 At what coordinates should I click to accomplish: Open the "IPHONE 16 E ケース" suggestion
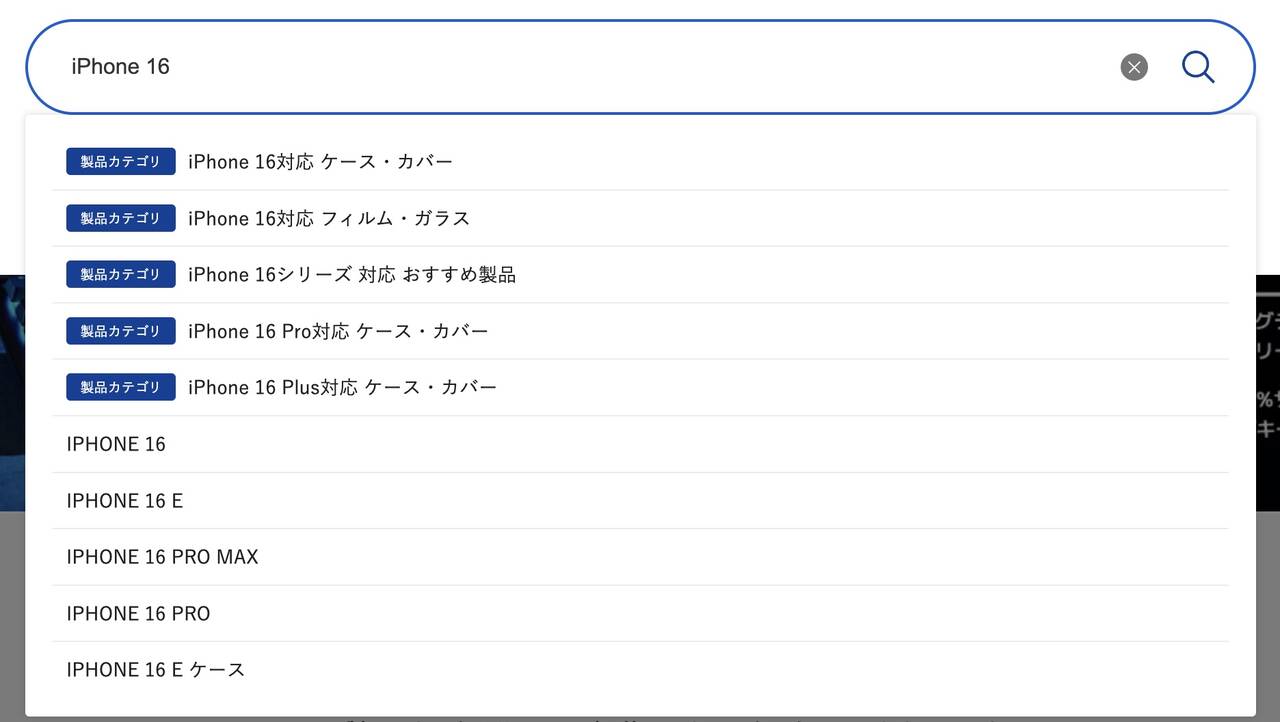[x=155, y=670]
